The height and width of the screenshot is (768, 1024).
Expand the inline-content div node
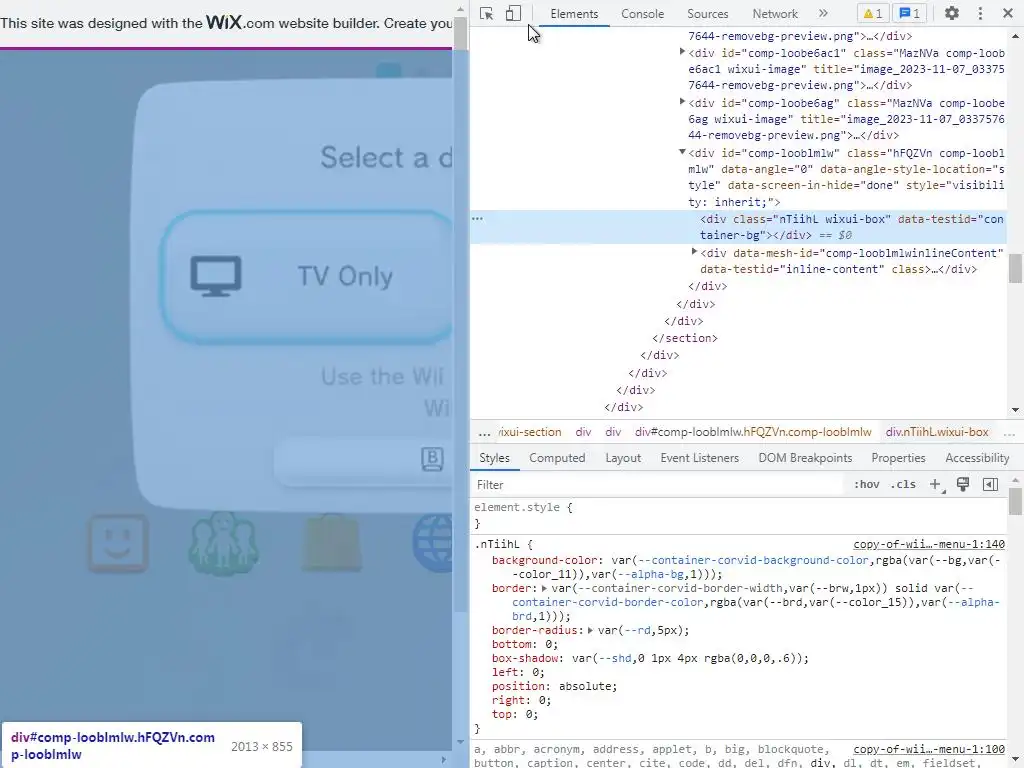[x=695, y=251]
